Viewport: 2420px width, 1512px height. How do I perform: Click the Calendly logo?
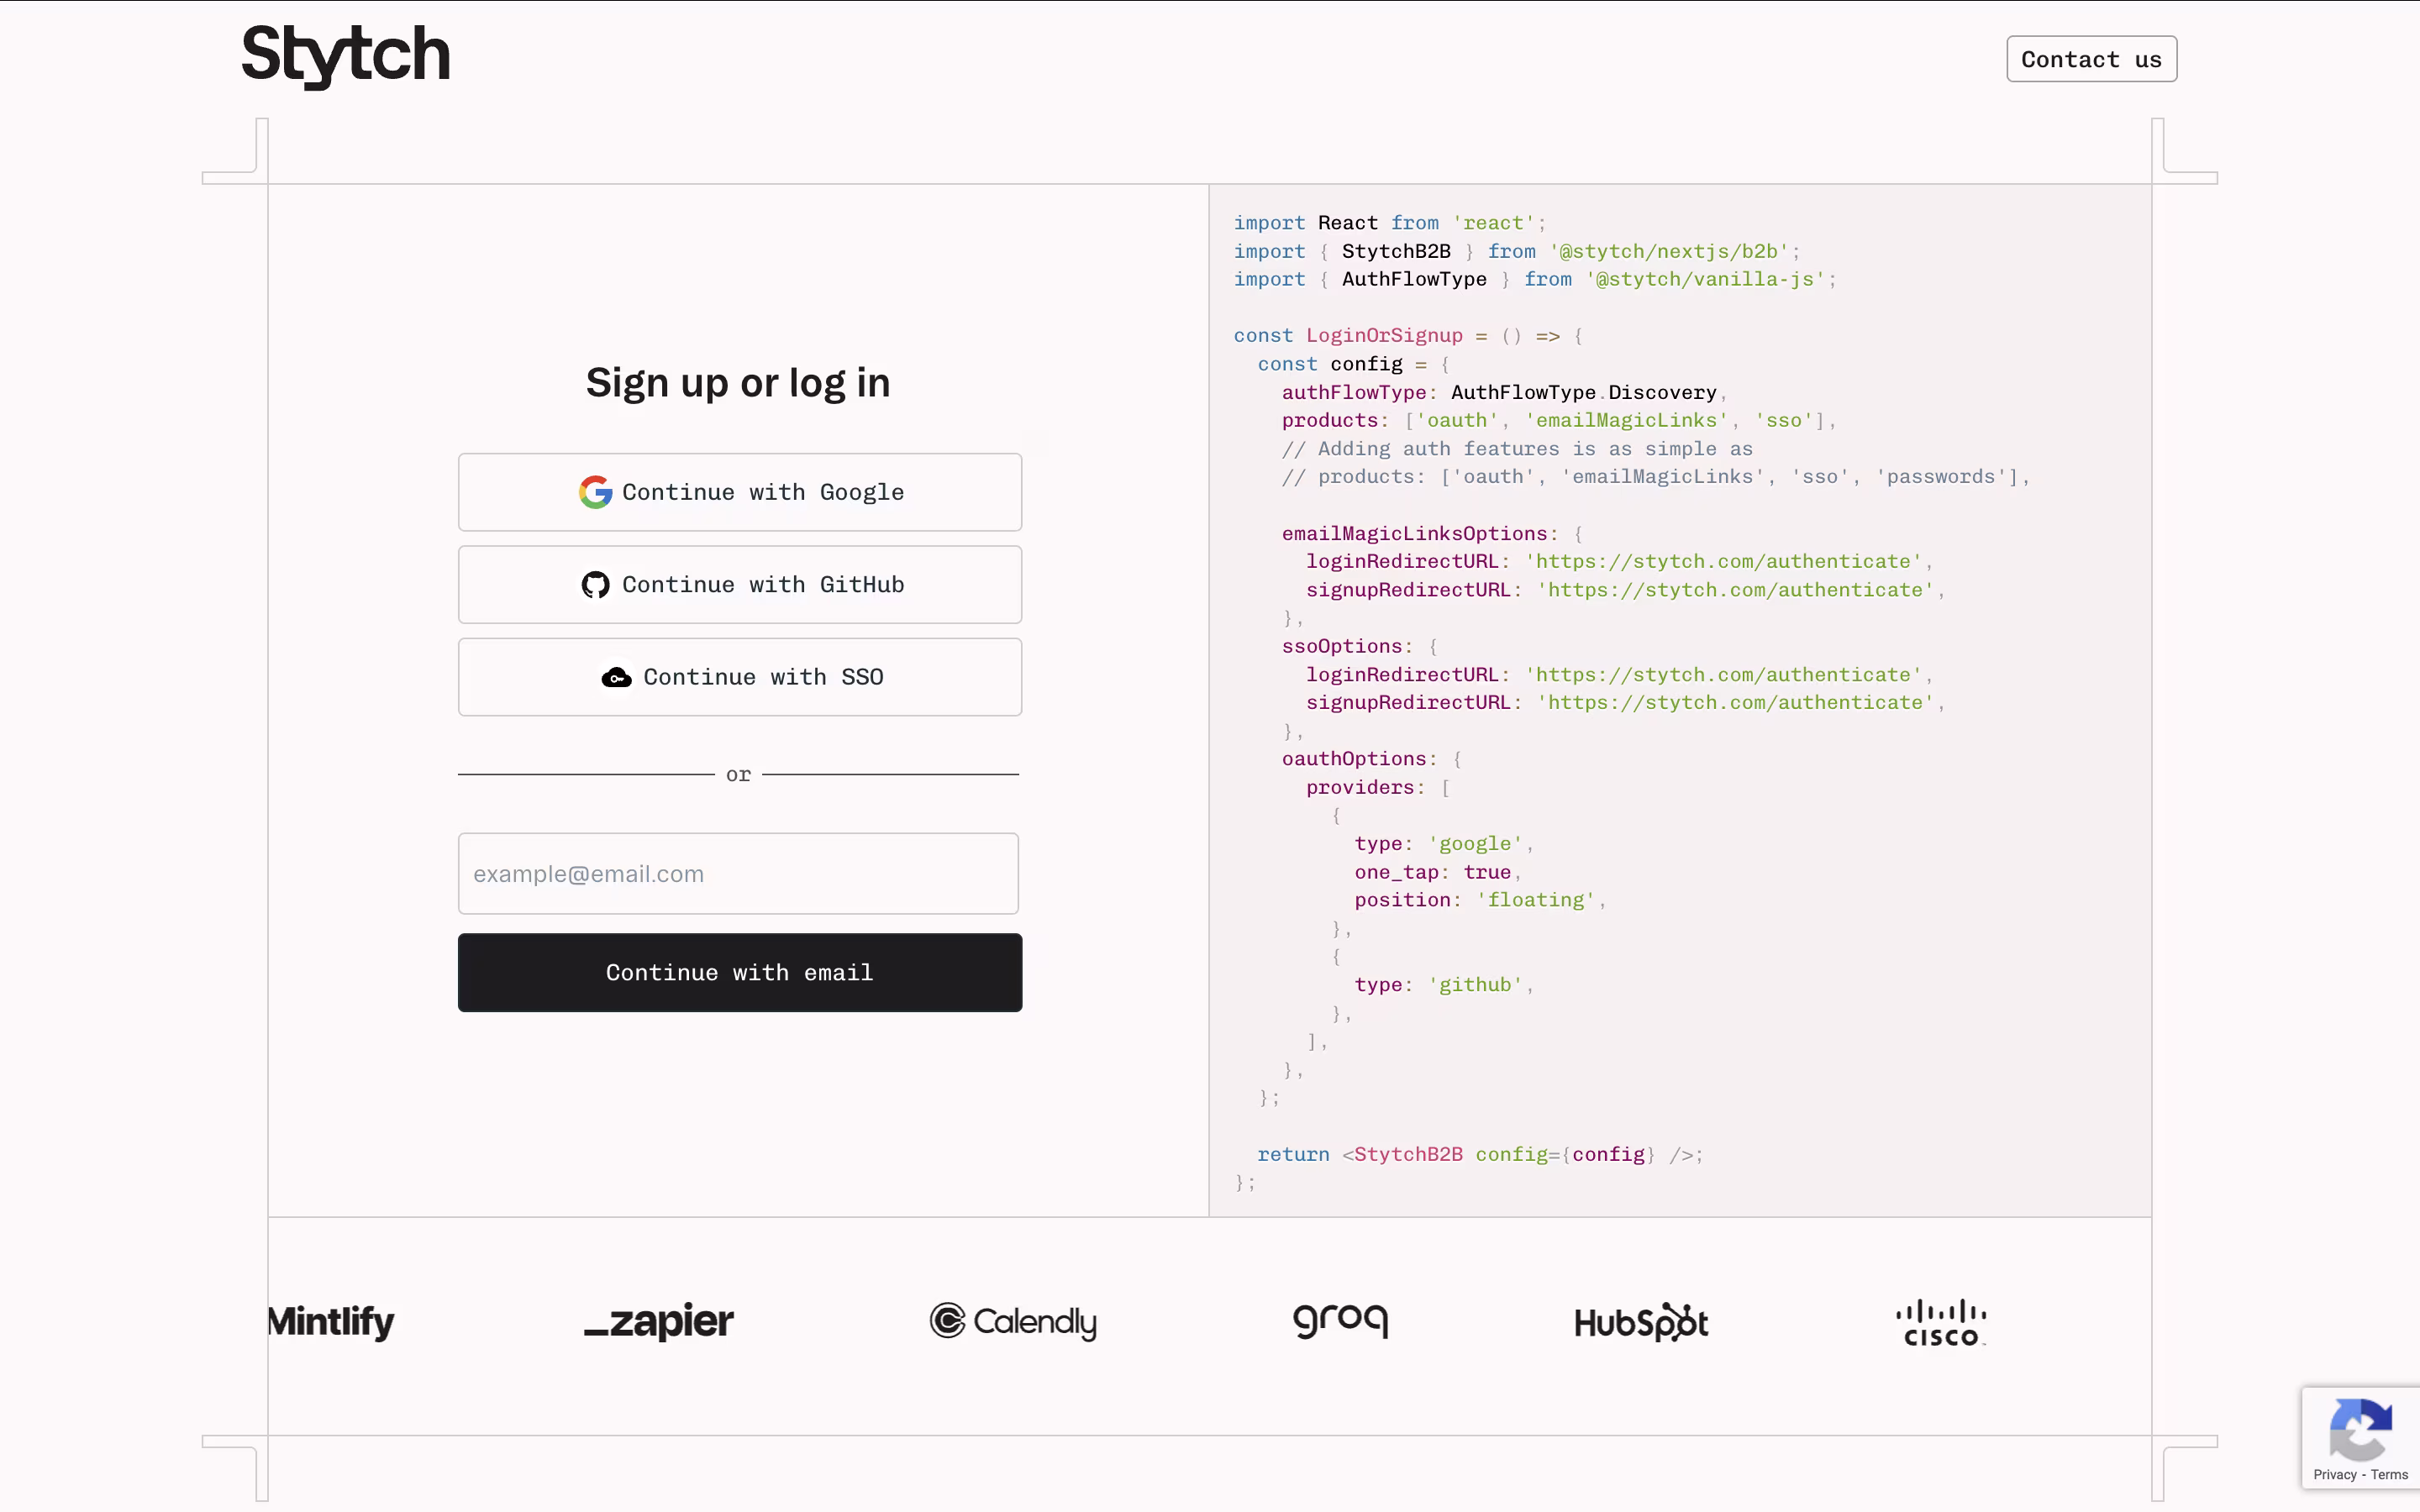[x=1013, y=1322]
